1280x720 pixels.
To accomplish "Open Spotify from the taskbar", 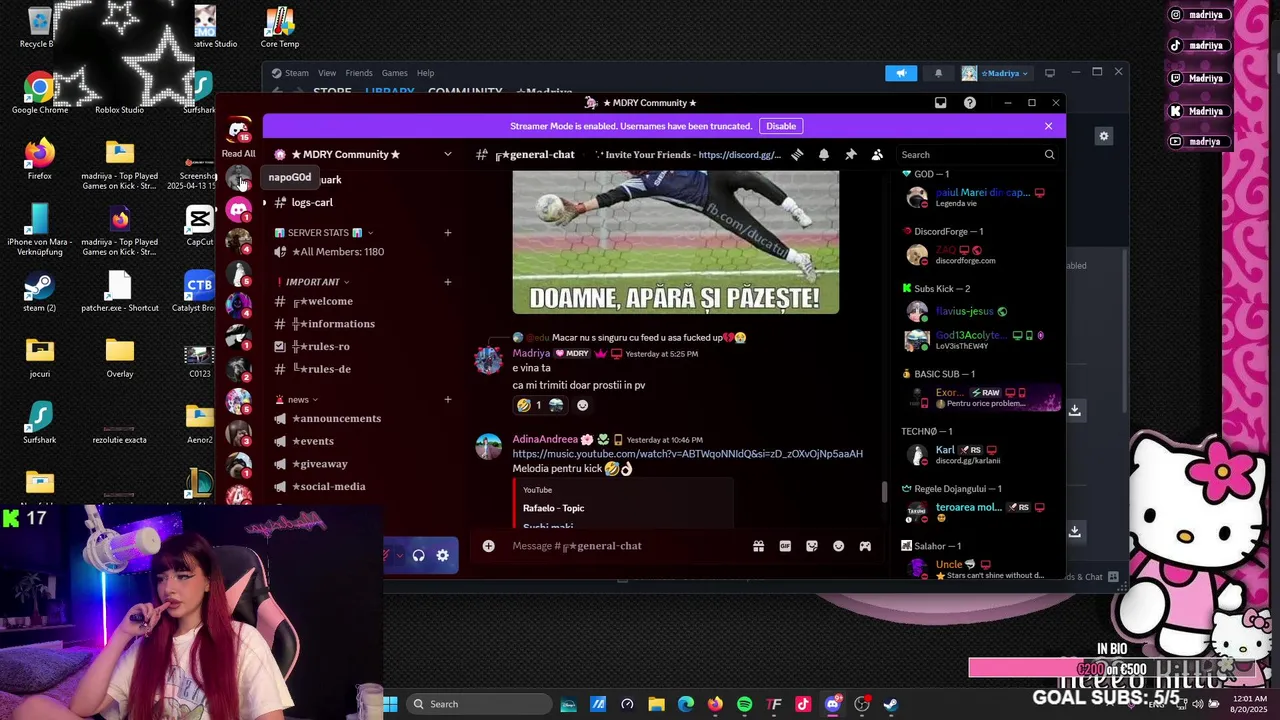I will 745,704.
